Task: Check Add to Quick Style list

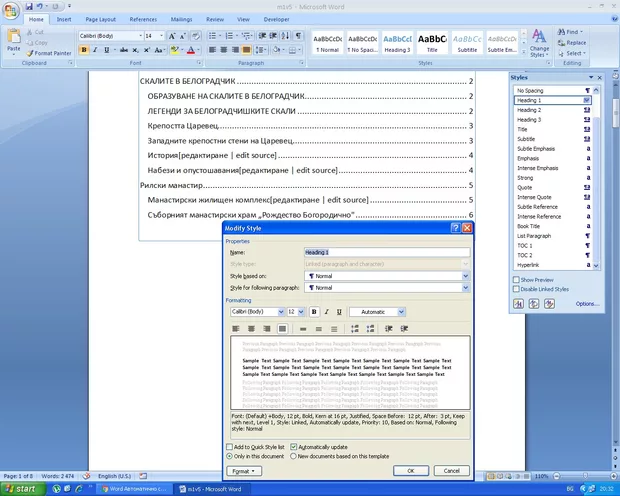Action: (x=229, y=446)
